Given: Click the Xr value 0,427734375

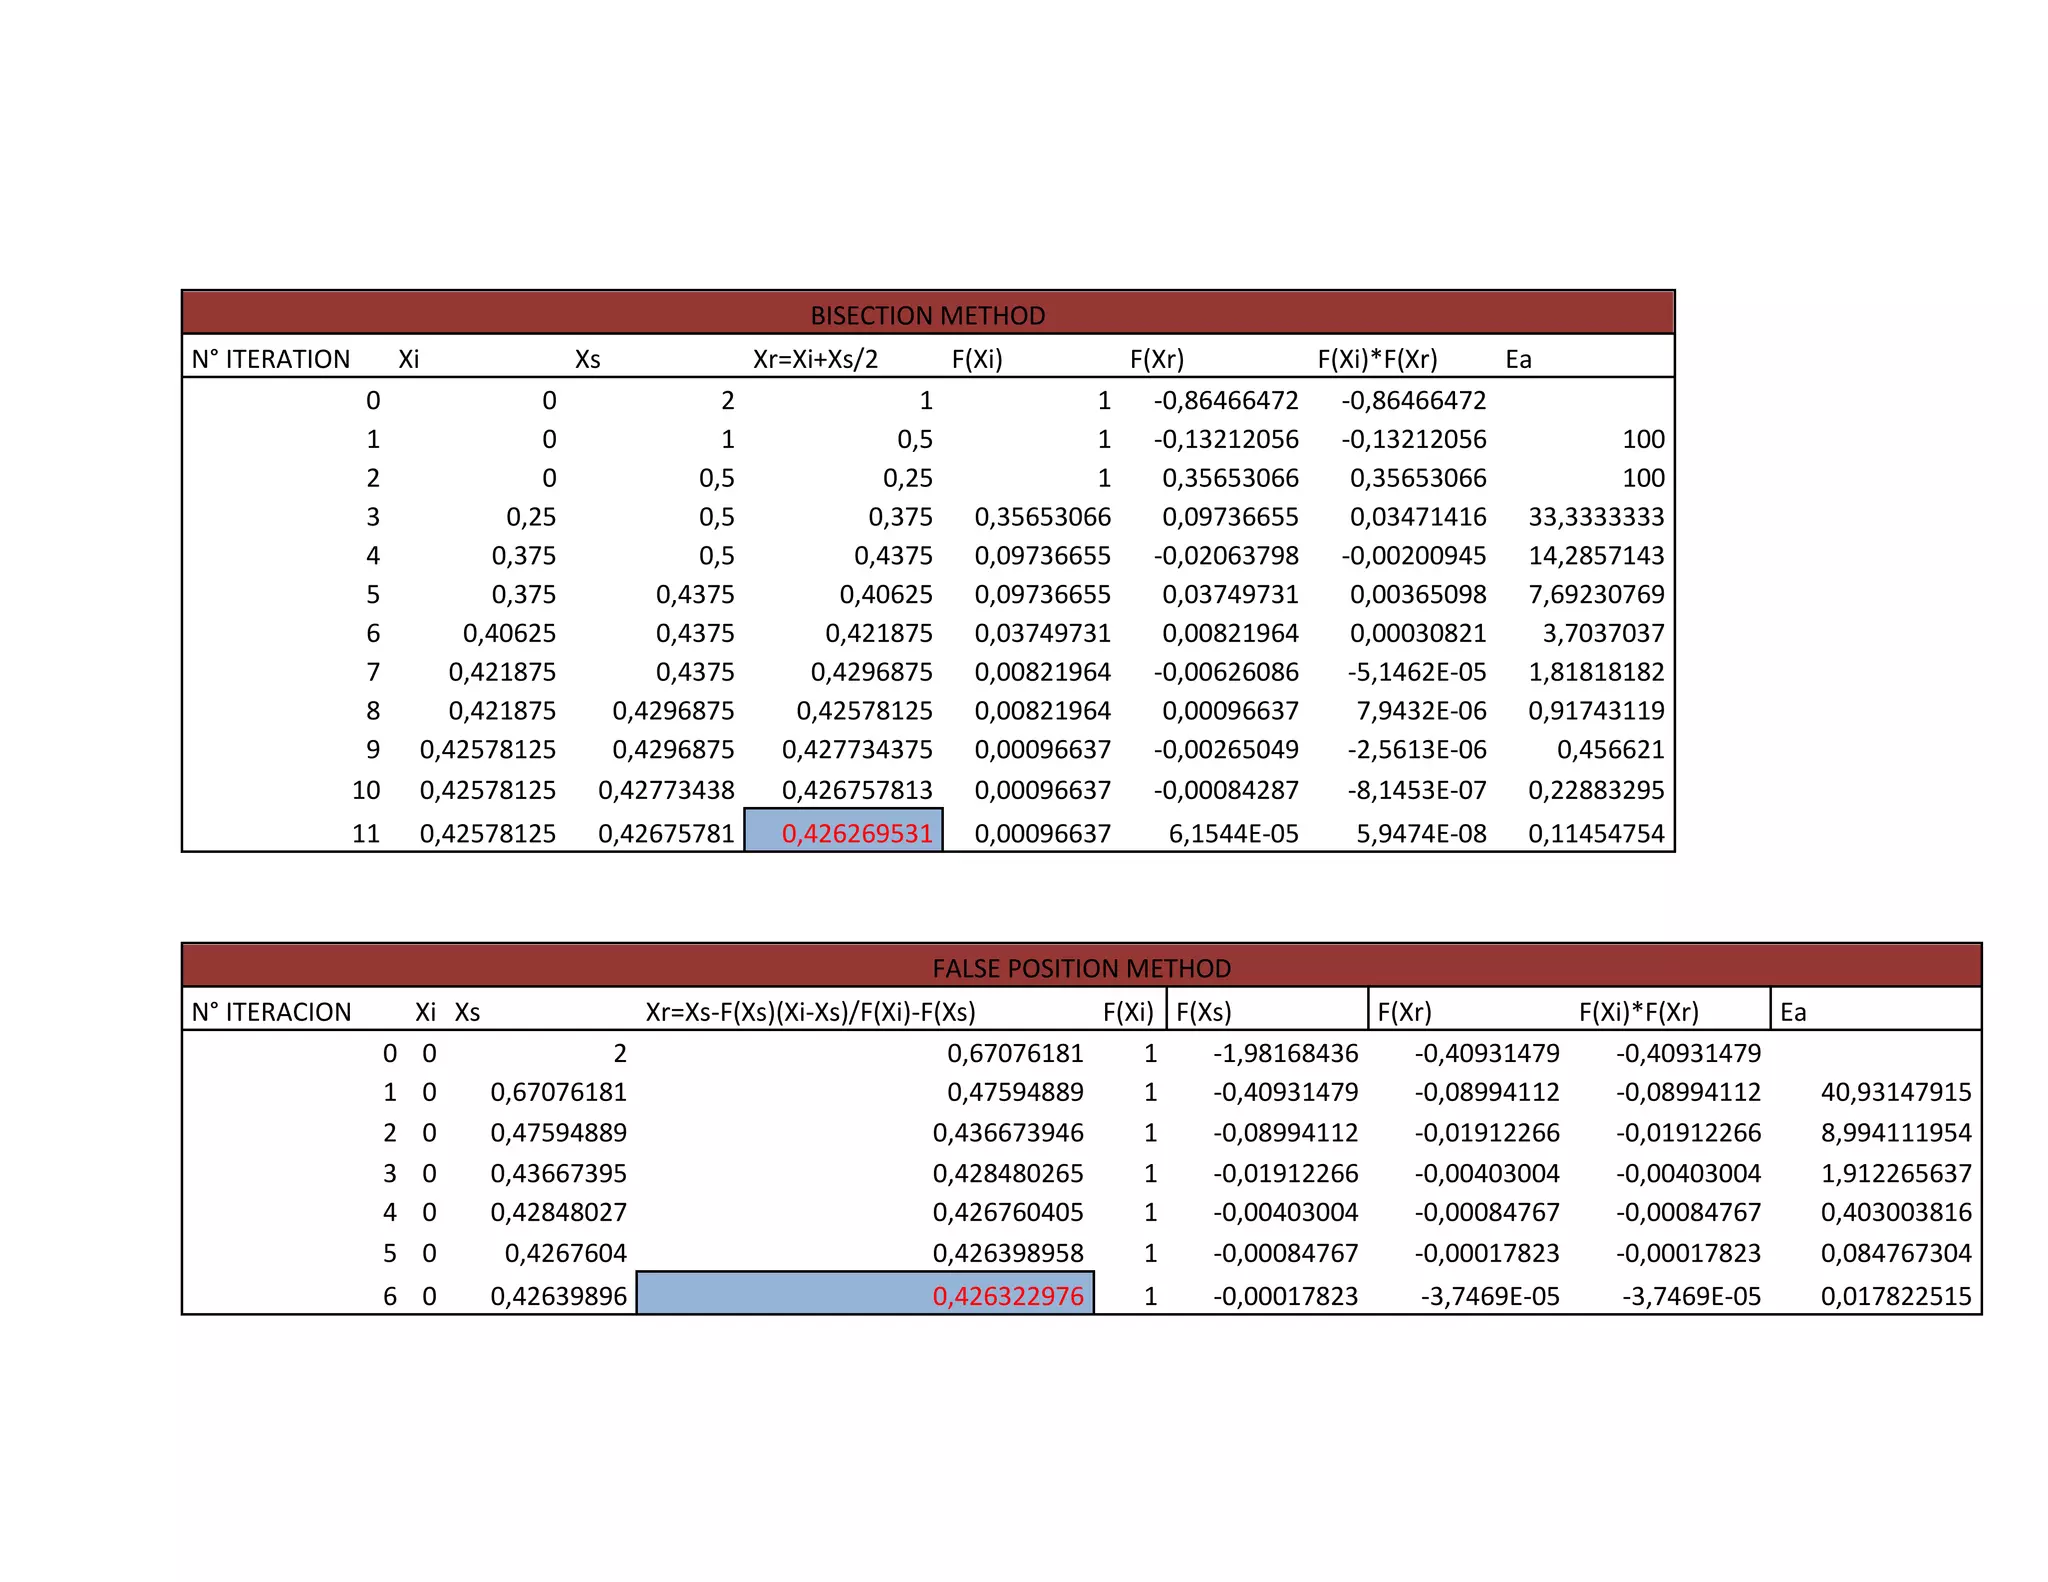Looking at the screenshot, I should click(857, 750).
